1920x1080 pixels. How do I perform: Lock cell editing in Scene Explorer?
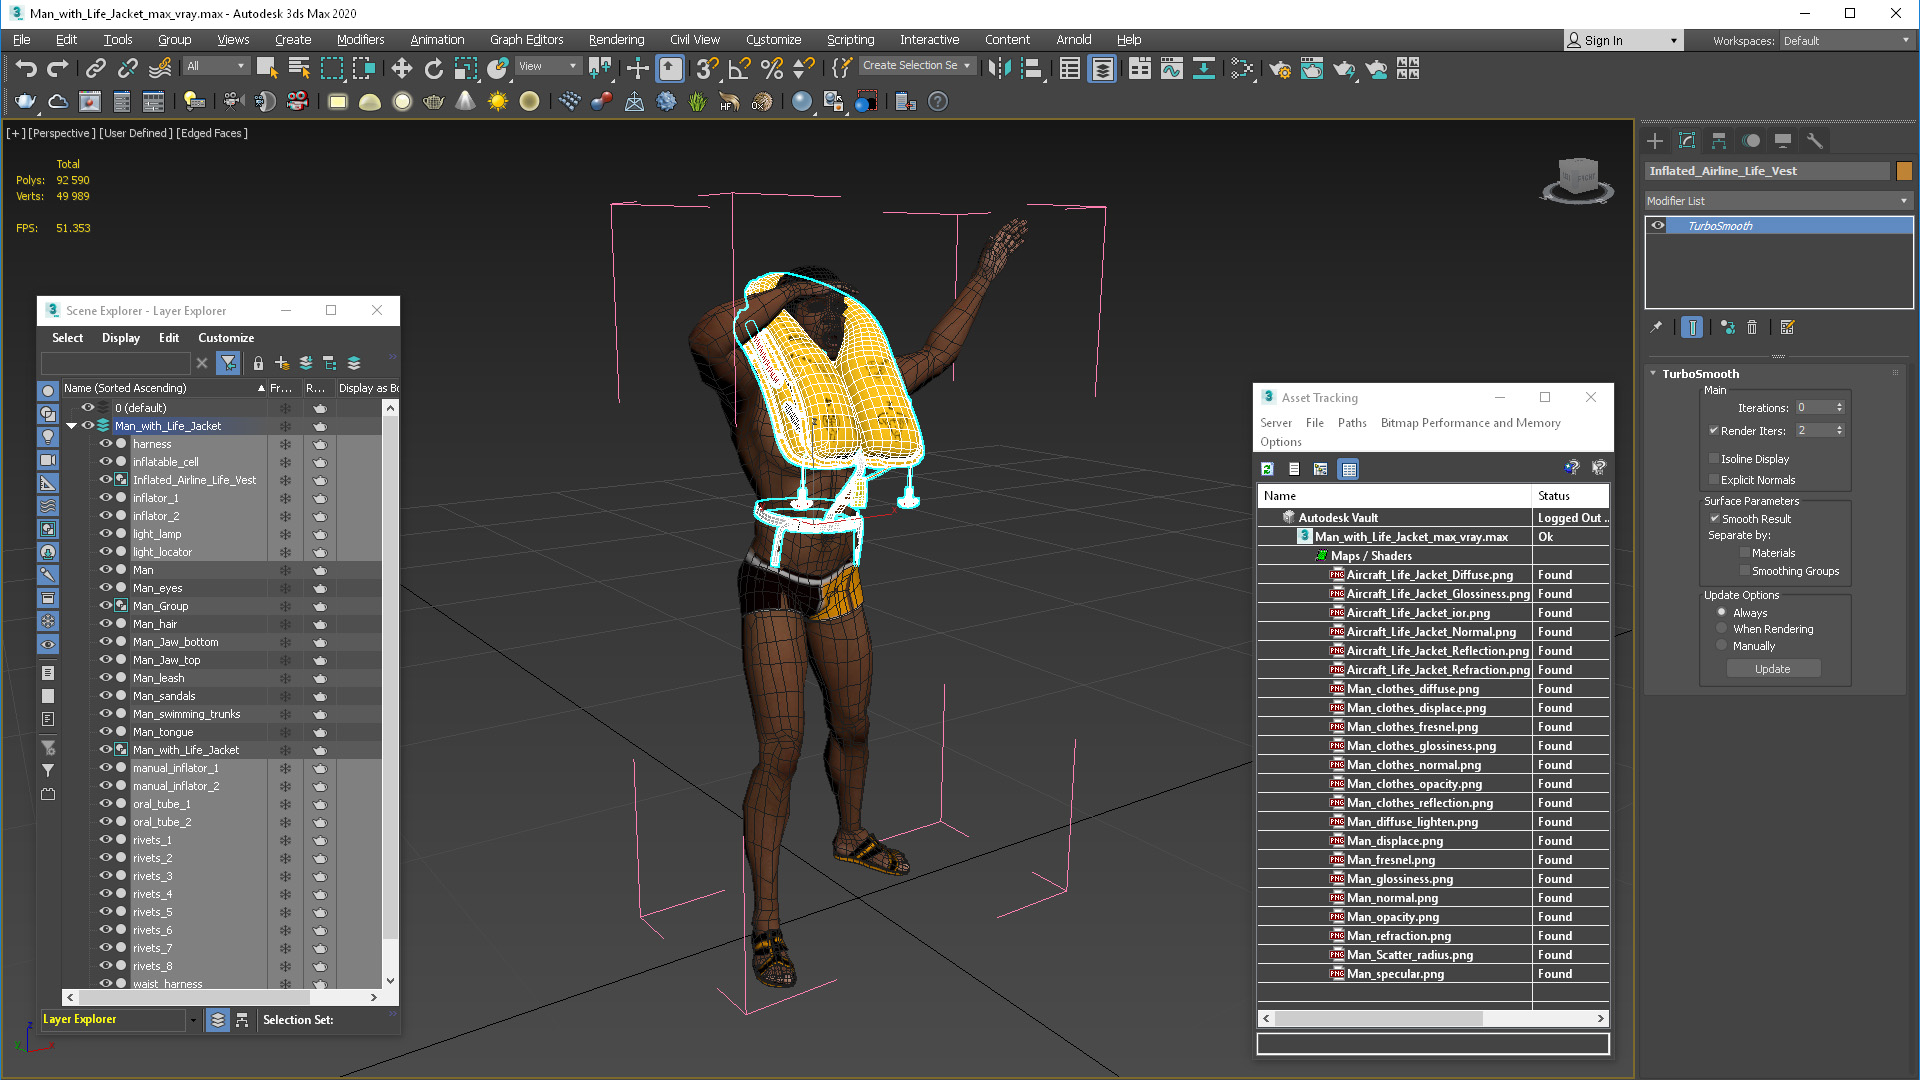(258, 363)
